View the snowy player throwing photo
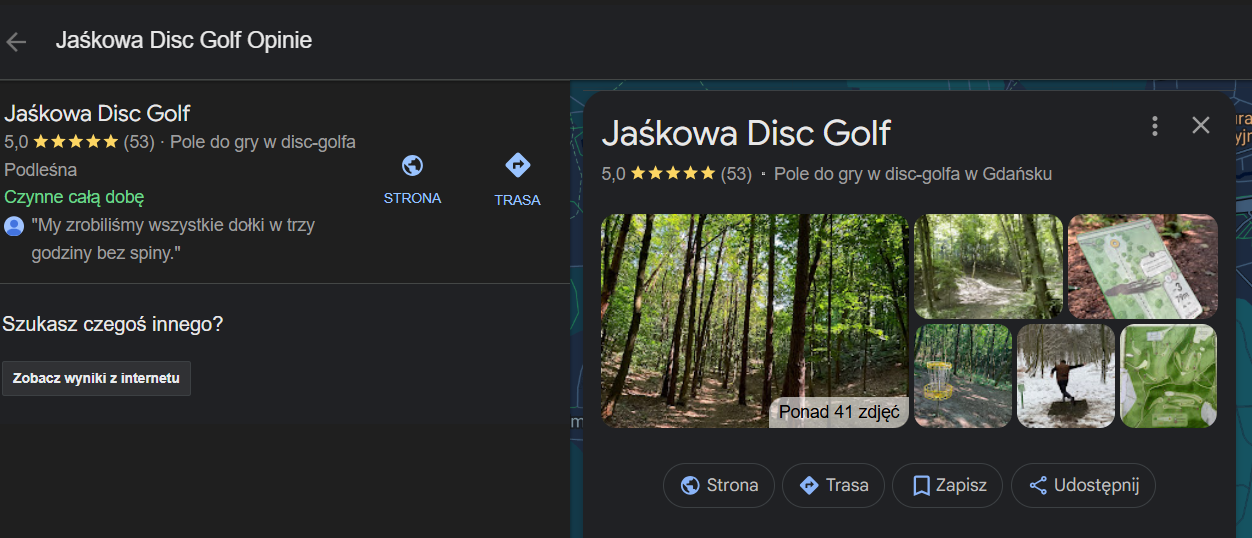The height and width of the screenshot is (538, 1252). (x=1065, y=376)
